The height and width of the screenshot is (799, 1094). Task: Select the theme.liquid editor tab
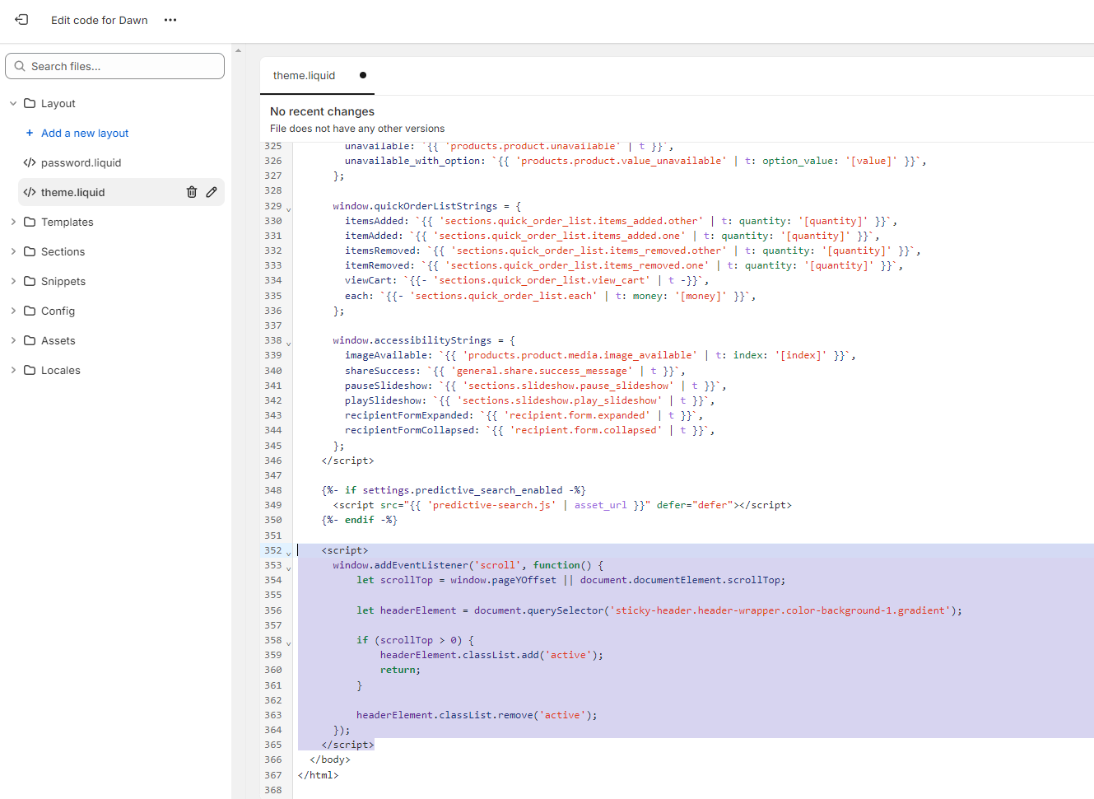point(304,75)
